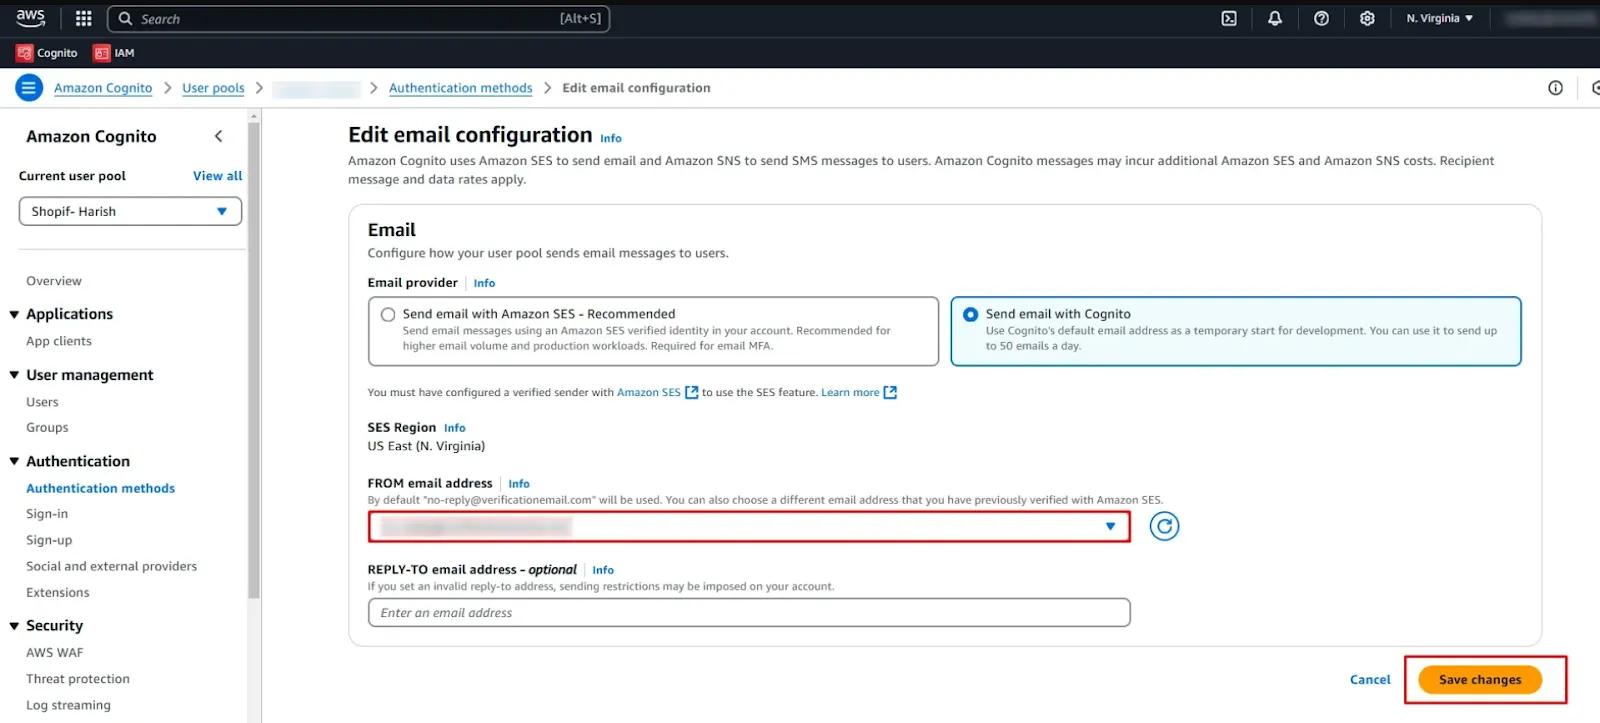
Task: Follow the Amazon Cognito breadcrumb link
Action: pyautogui.click(x=103, y=88)
